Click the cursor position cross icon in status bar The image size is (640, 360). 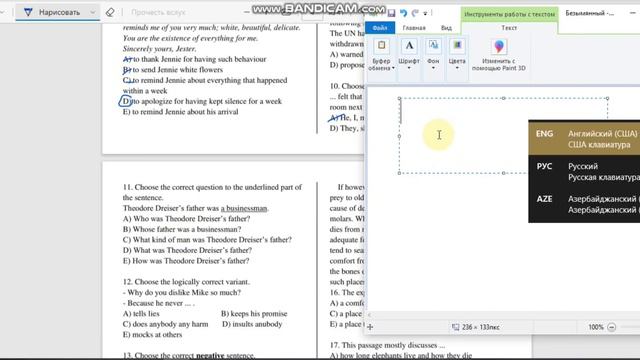tap(370, 327)
